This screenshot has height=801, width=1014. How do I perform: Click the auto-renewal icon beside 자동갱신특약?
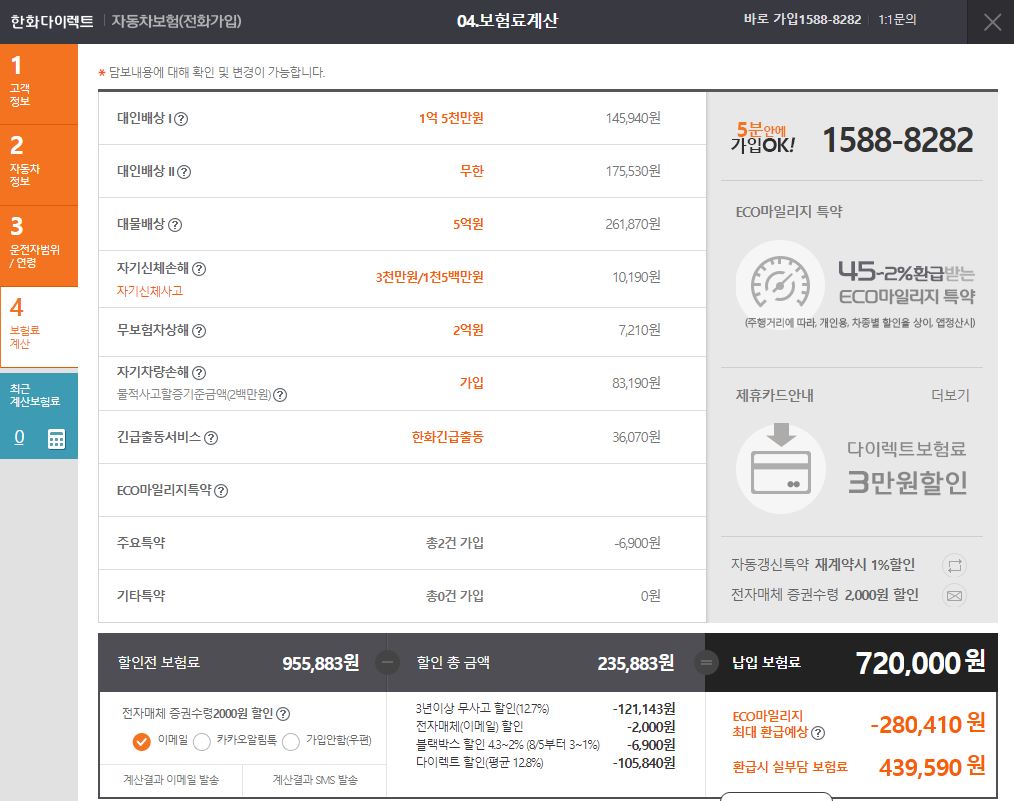click(955, 566)
